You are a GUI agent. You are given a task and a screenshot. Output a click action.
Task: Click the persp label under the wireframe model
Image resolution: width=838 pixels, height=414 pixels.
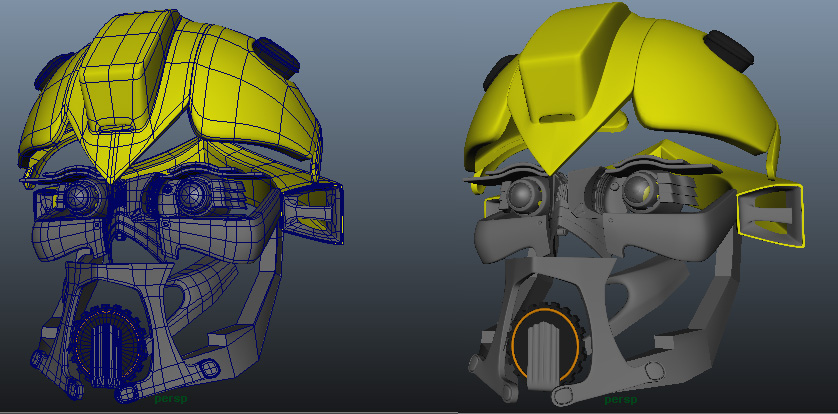pos(171,399)
